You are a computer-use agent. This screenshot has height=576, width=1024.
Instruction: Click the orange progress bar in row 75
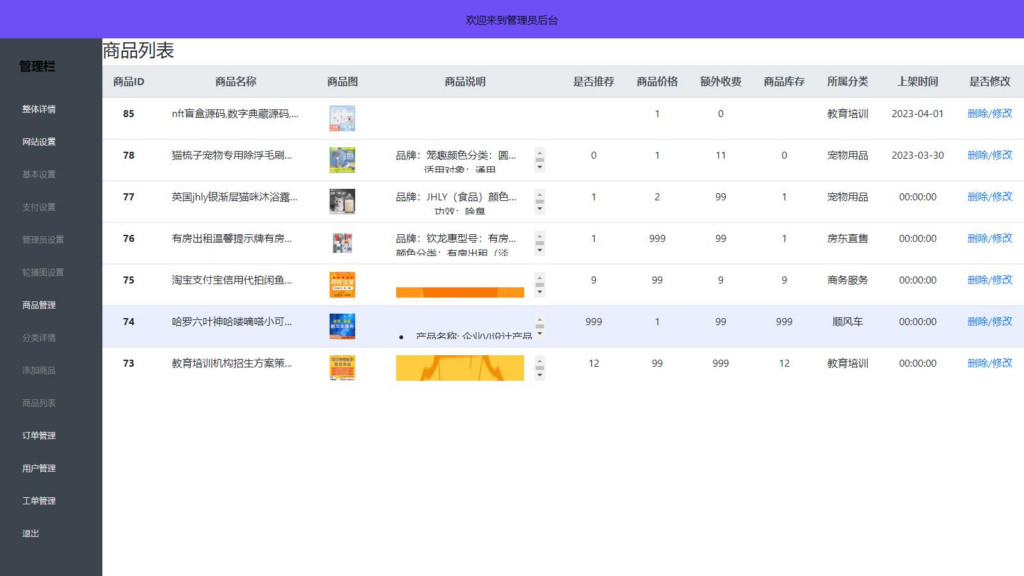click(460, 290)
